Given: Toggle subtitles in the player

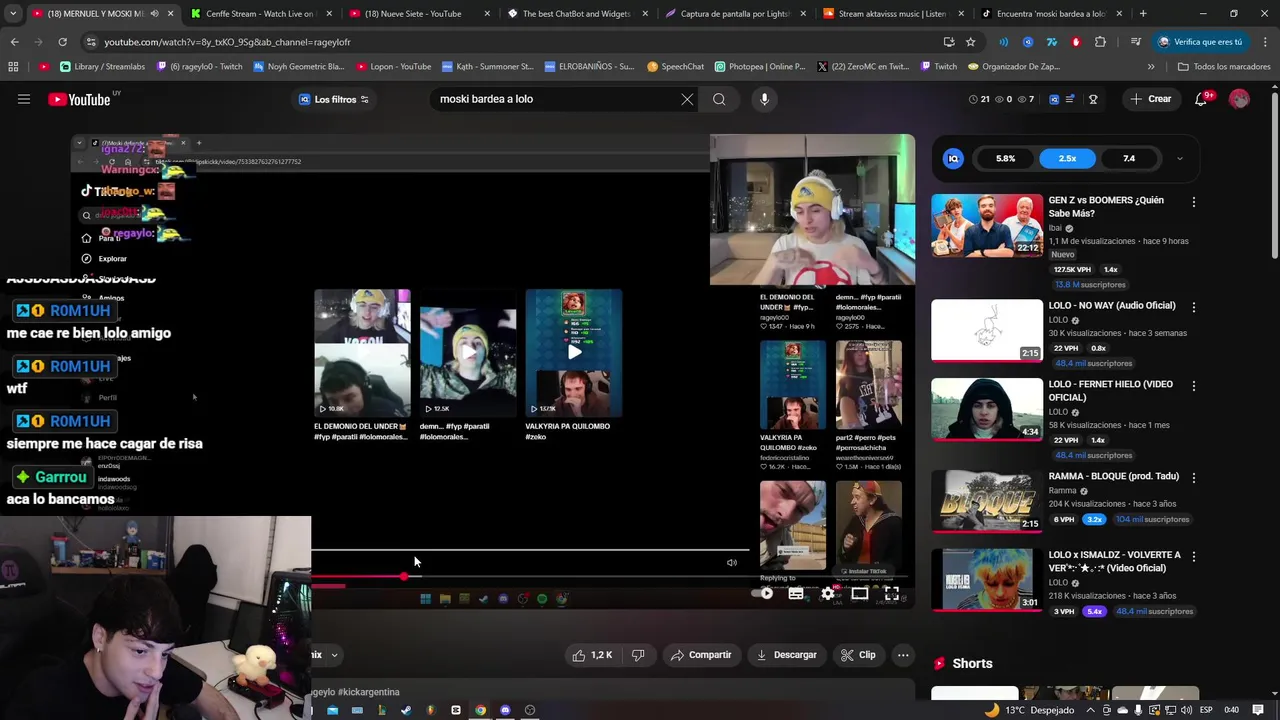Looking at the screenshot, I should 796,593.
